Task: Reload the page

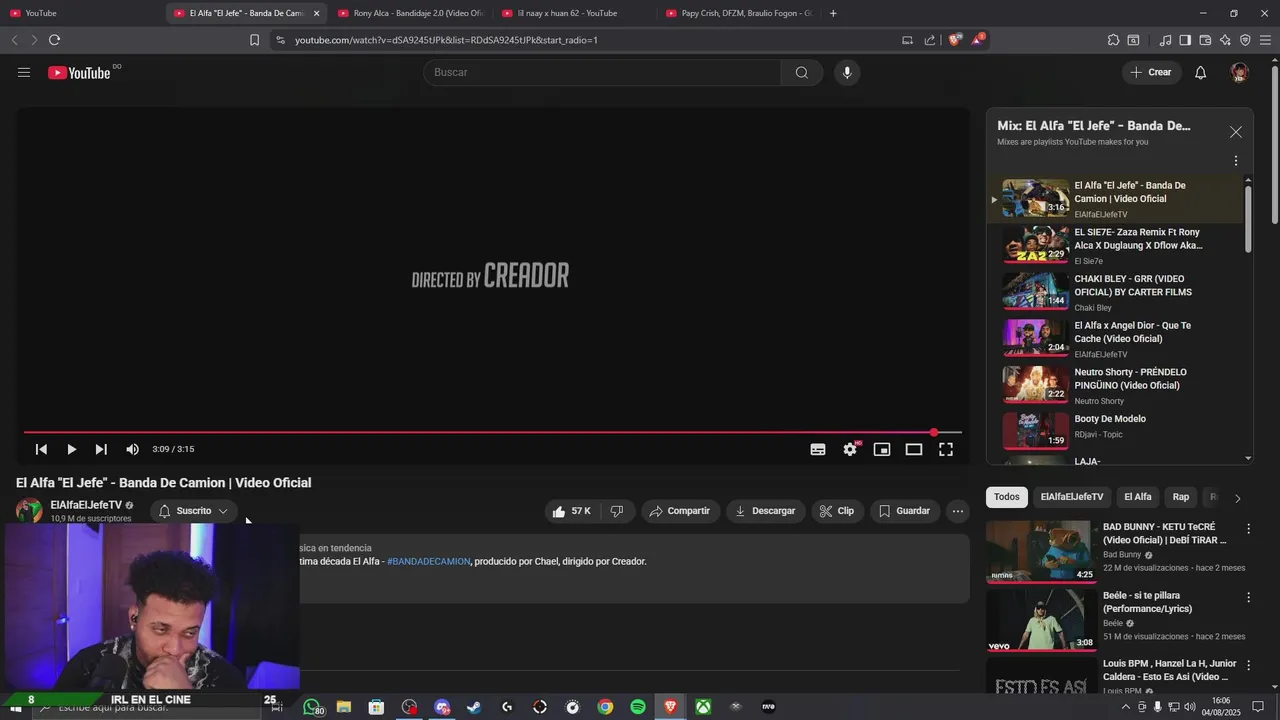Action: (x=54, y=40)
